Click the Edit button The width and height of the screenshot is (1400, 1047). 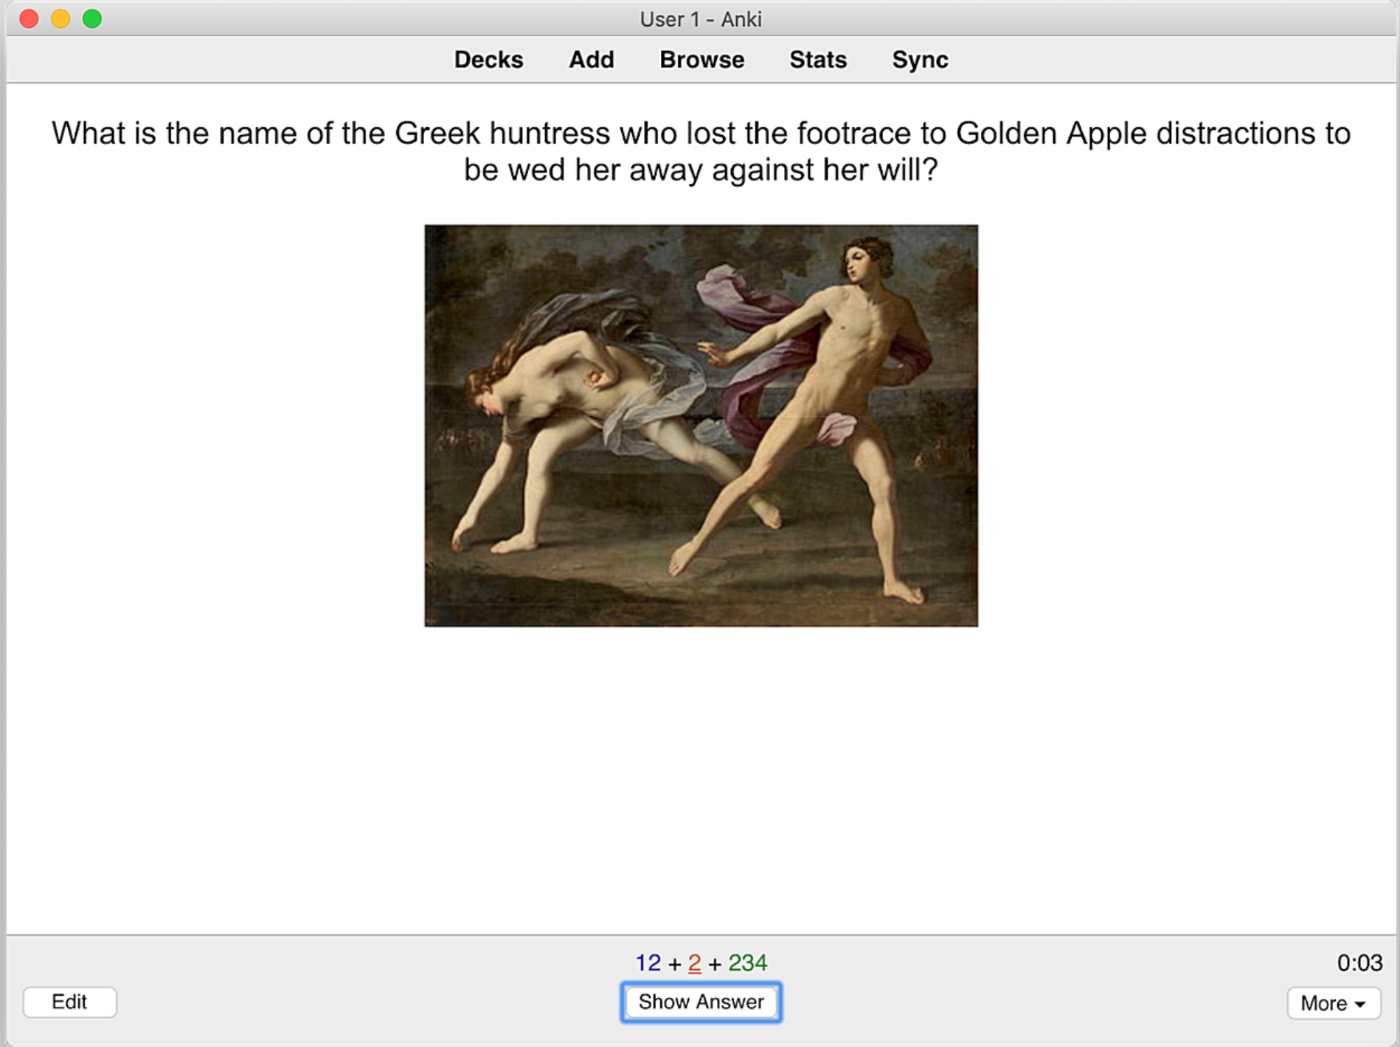click(70, 1002)
